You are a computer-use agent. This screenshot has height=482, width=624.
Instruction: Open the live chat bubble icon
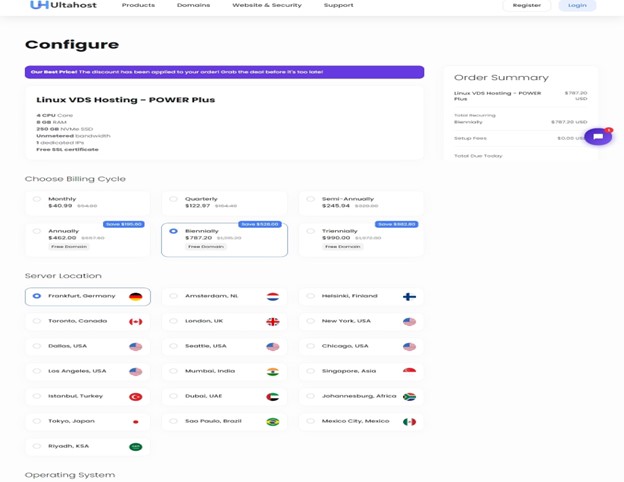click(598, 137)
